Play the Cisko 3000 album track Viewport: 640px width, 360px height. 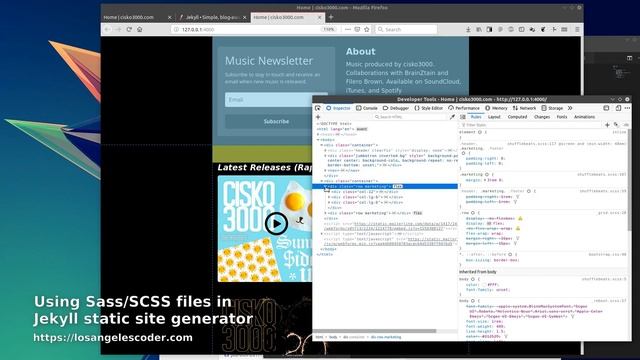point(276,223)
